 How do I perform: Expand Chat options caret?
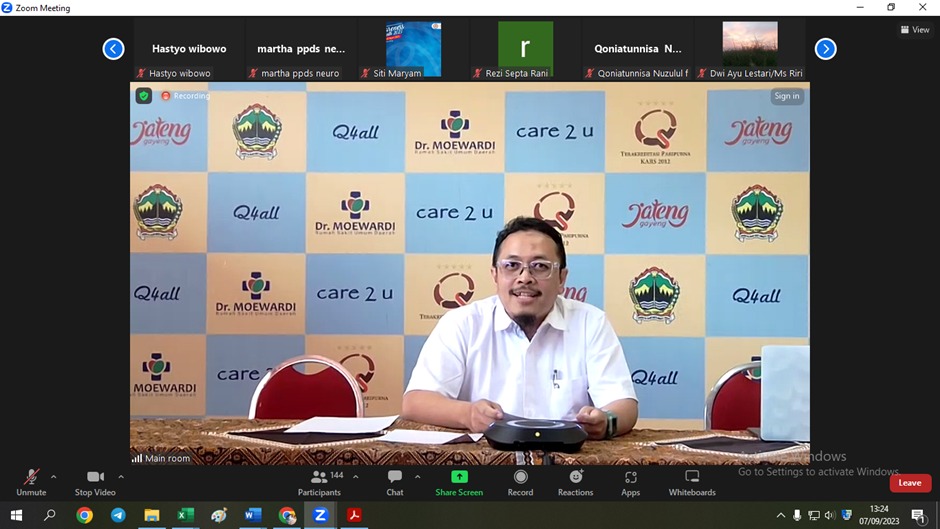(417, 477)
